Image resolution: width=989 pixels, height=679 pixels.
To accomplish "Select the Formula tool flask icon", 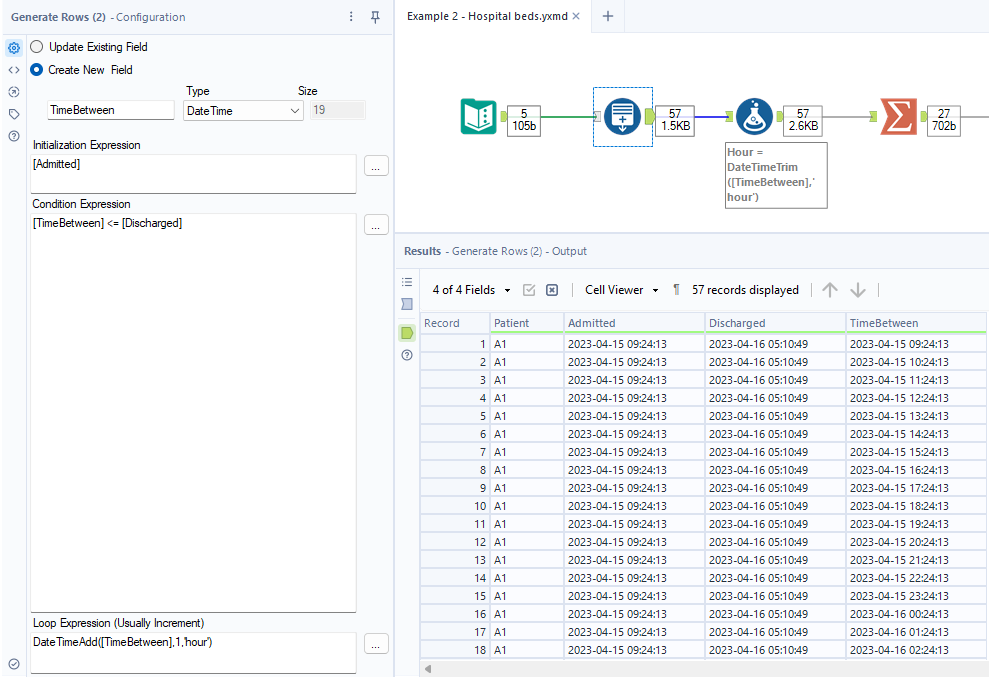I will 753,117.
